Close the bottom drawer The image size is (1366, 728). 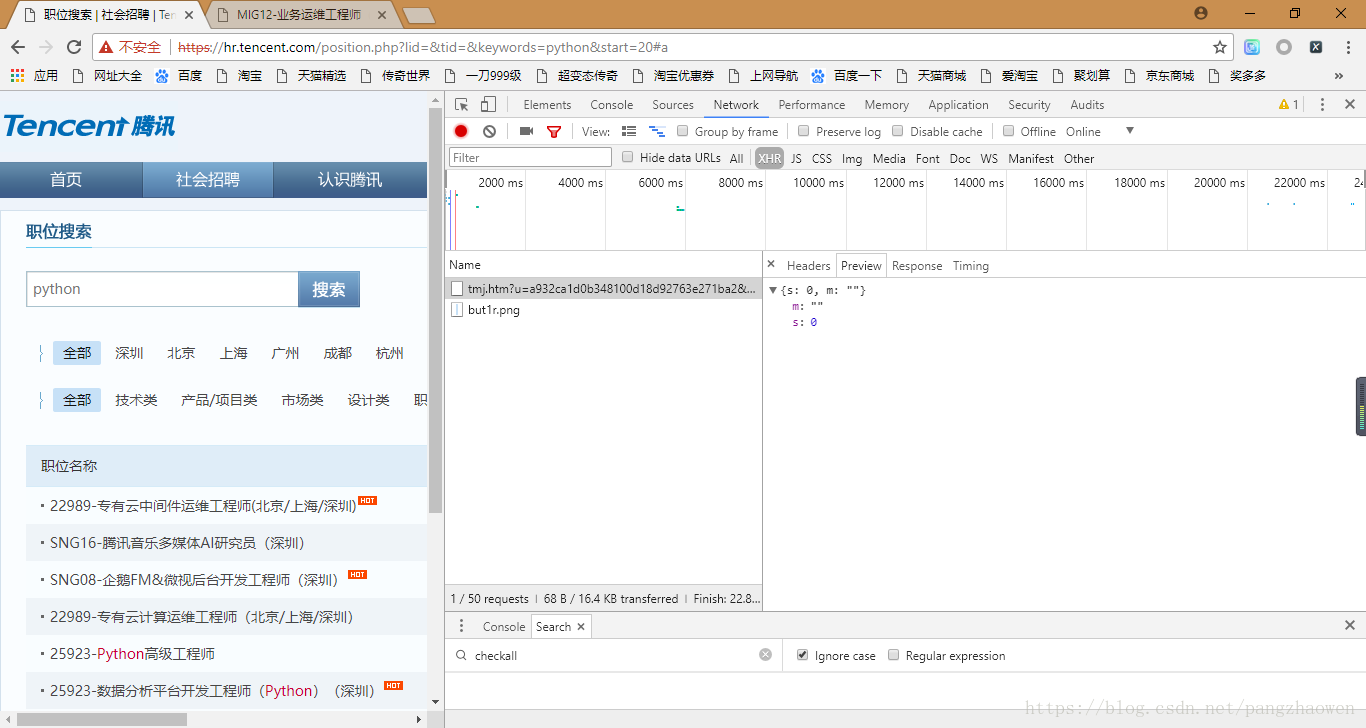(x=1350, y=625)
